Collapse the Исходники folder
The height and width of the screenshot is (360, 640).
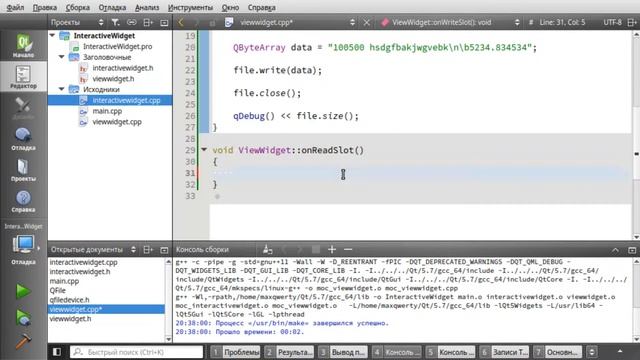(61, 89)
